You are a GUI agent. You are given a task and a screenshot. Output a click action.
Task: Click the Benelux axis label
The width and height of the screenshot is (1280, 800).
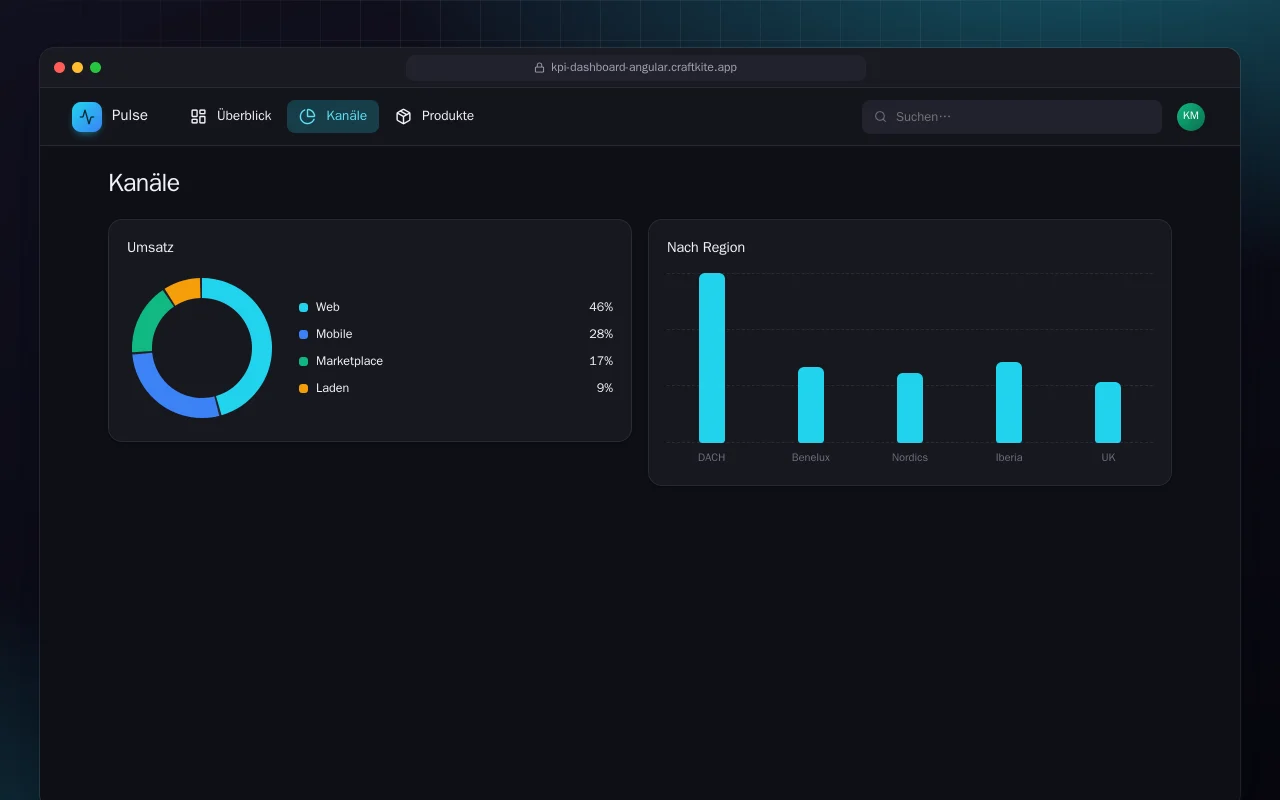coord(811,457)
